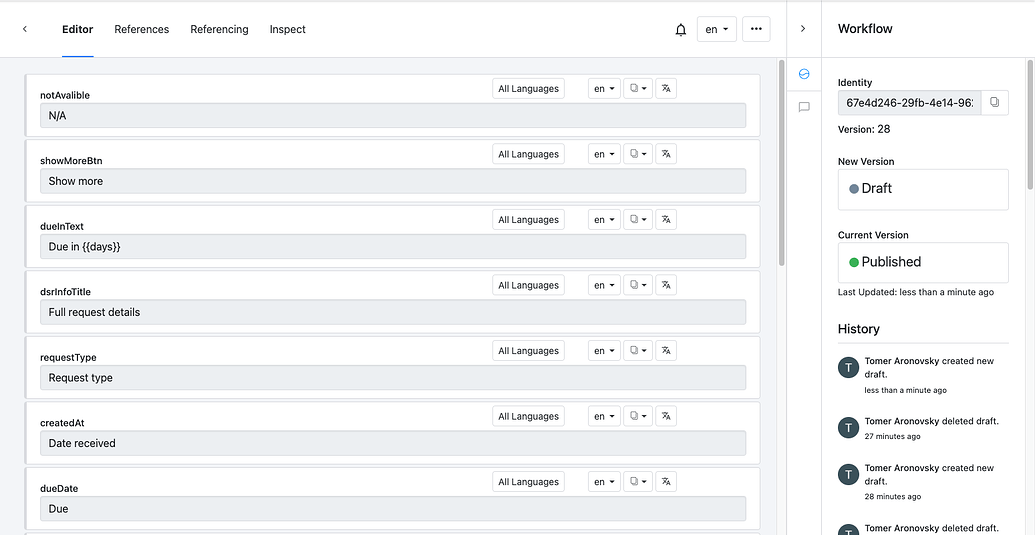Image resolution: width=1035 pixels, height=535 pixels.
Task: Click translate icon for dsrInfoTitle field
Action: (665, 285)
